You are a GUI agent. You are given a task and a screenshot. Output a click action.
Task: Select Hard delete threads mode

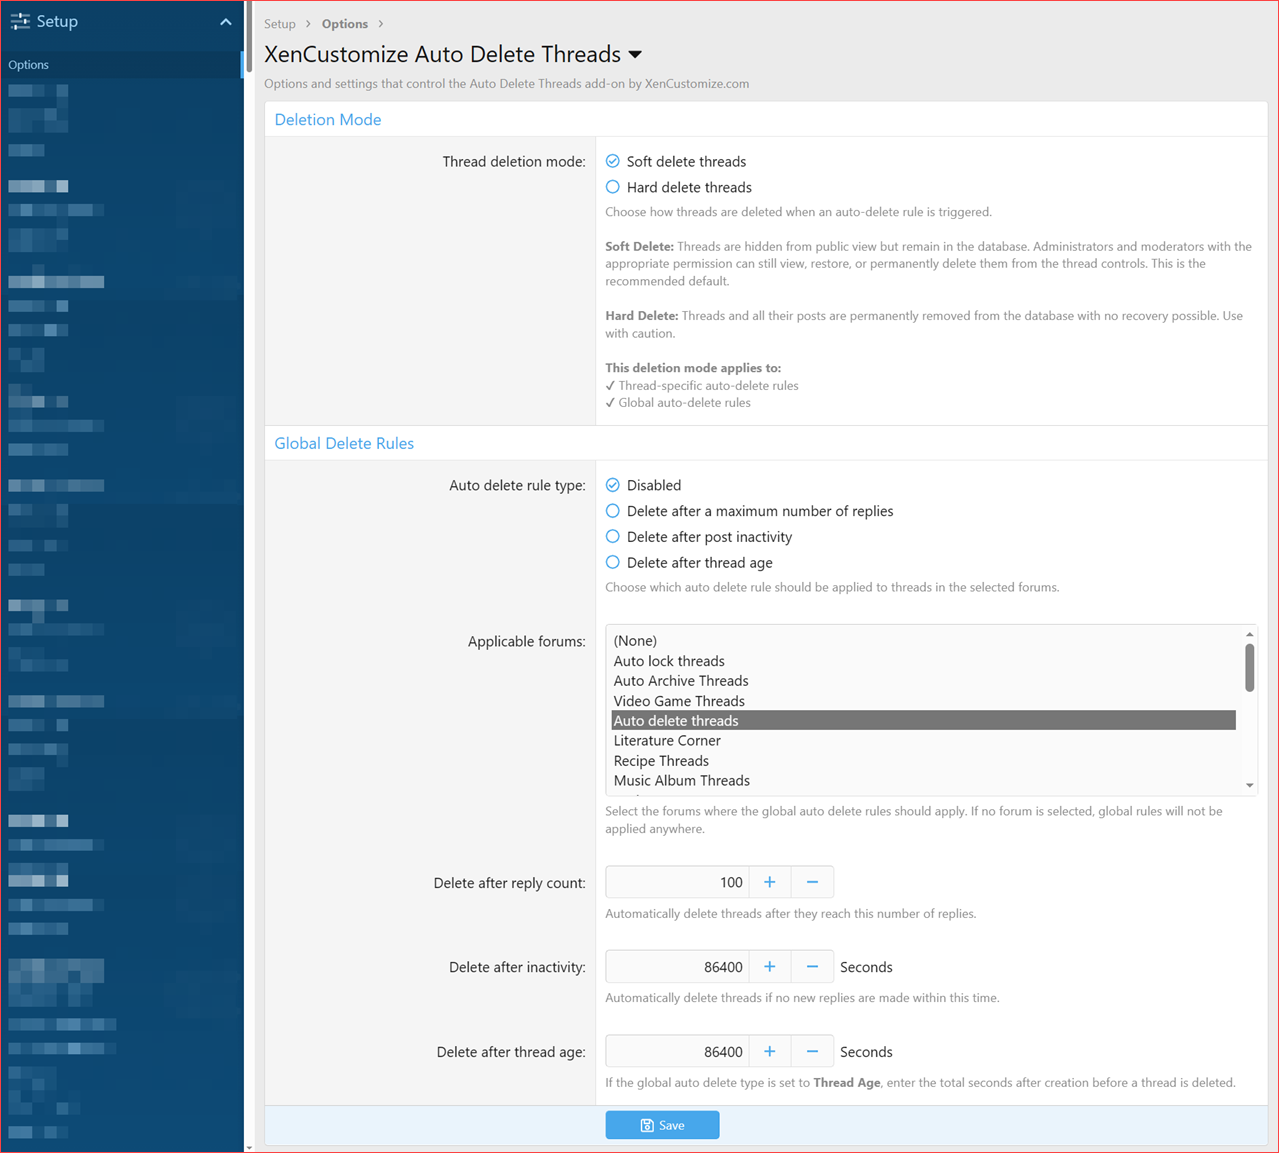tap(612, 186)
